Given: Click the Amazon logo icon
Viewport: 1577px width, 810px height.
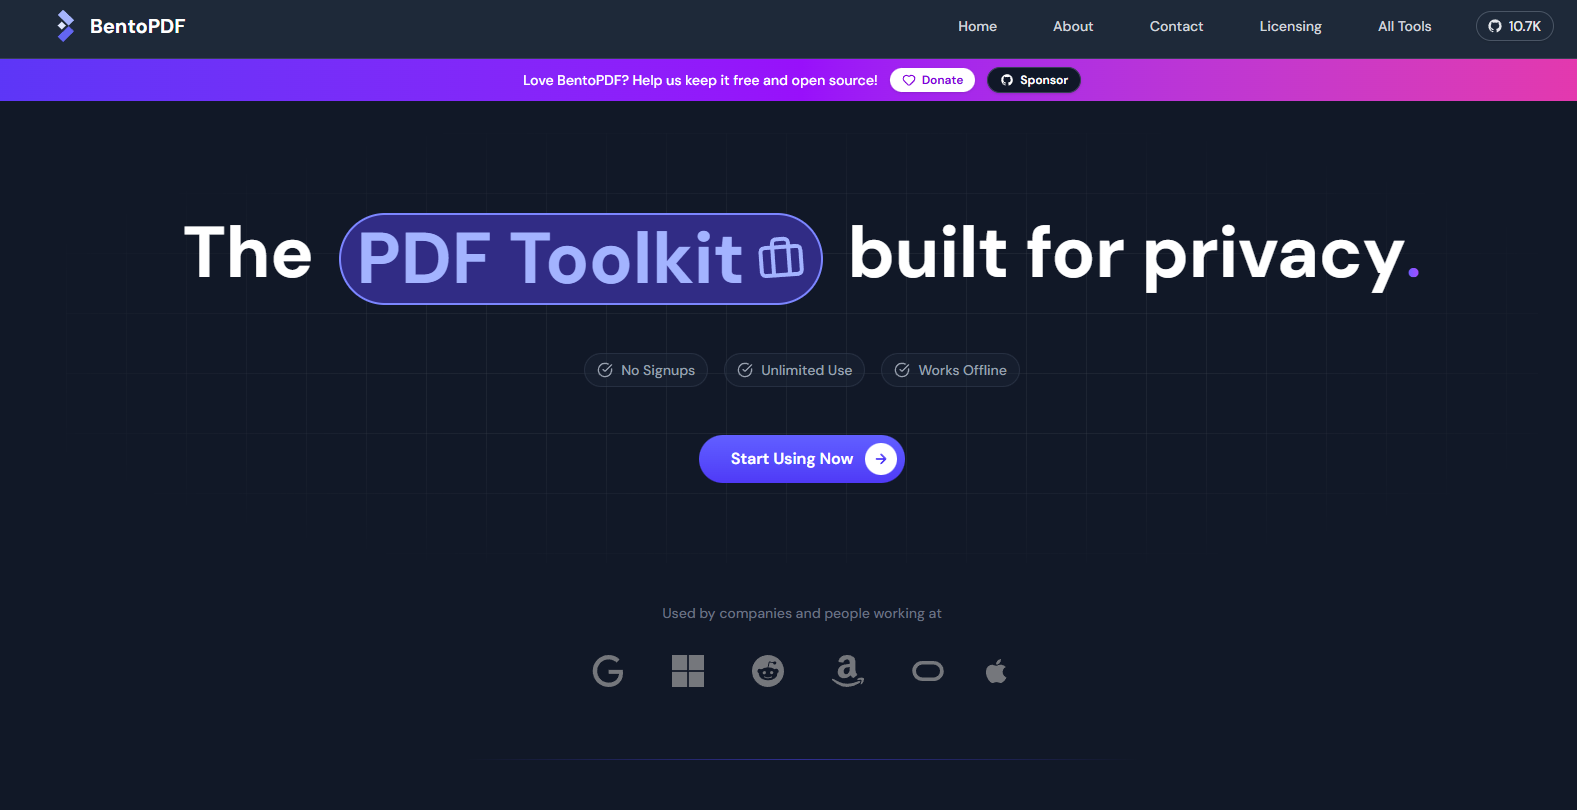Looking at the screenshot, I should pyautogui.click(x=848, y=671).
